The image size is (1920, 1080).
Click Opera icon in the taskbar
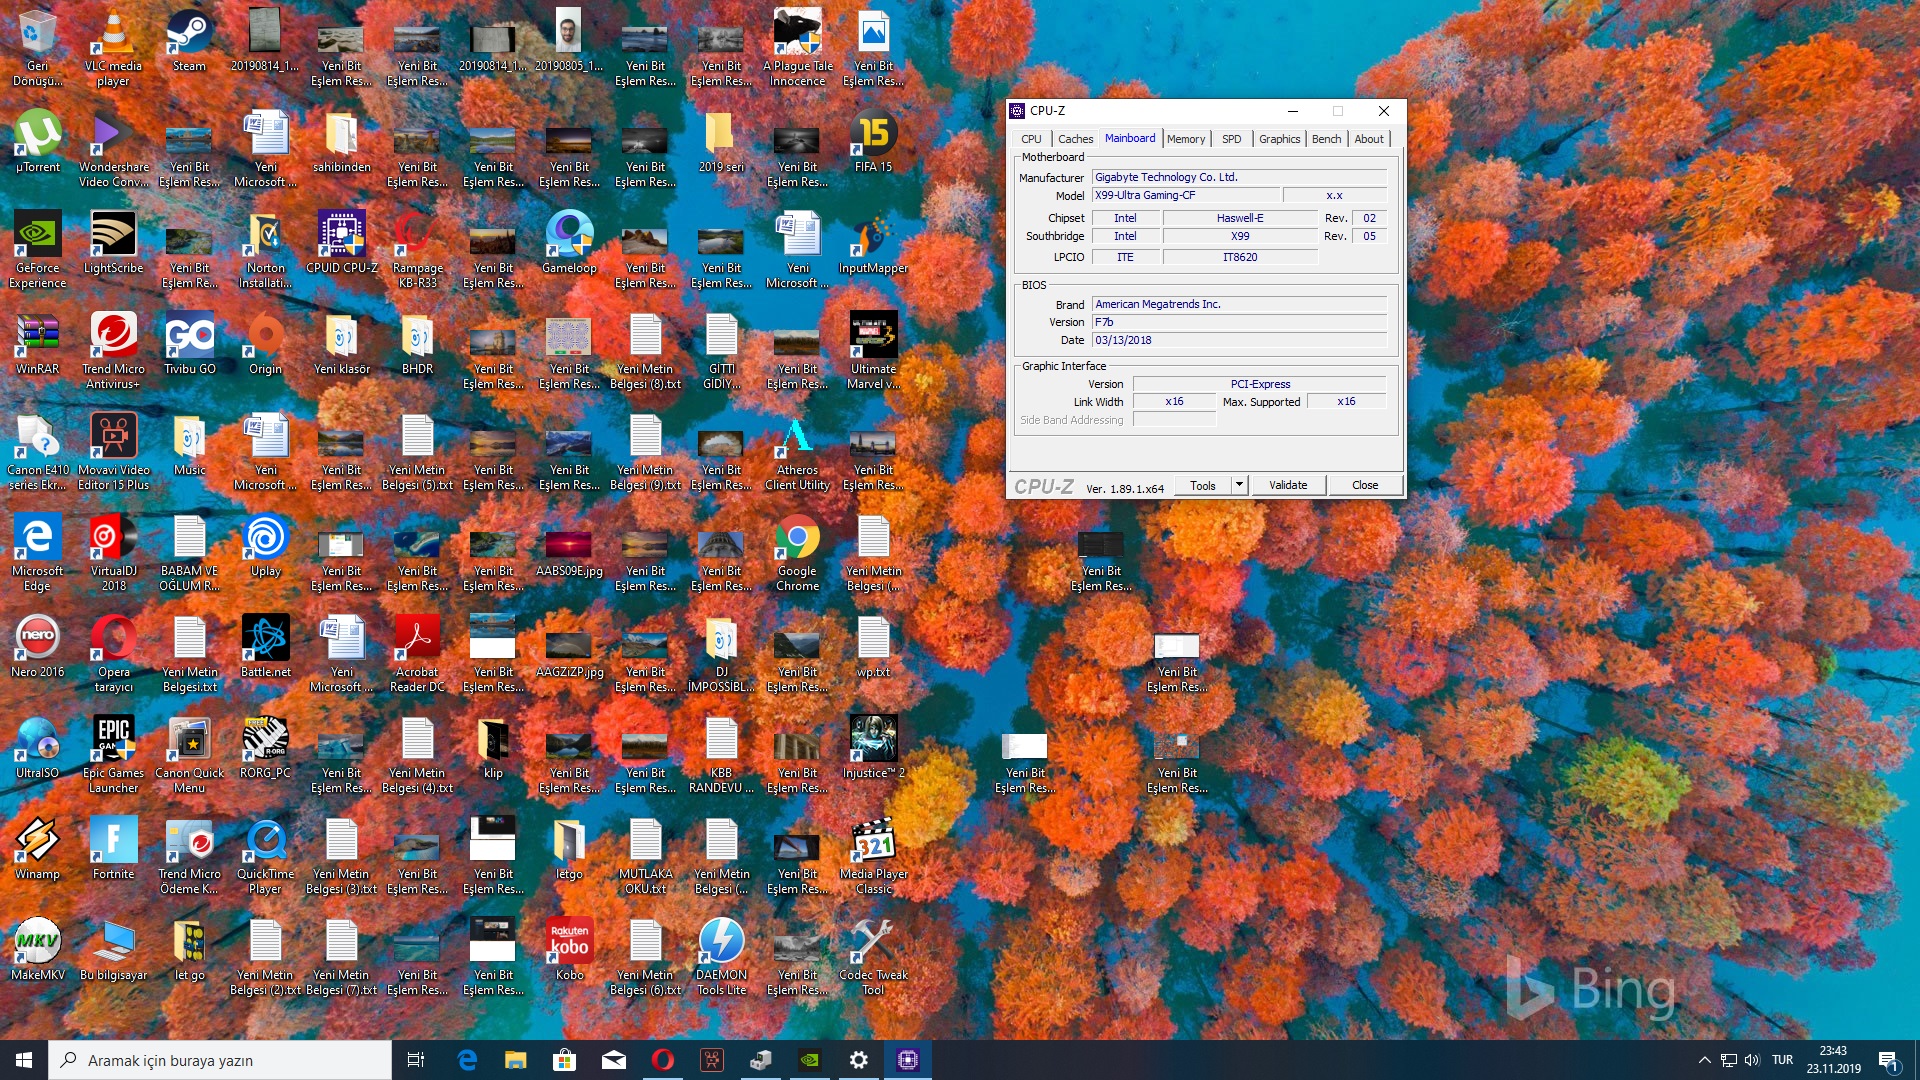click(x=662, y=1060)
